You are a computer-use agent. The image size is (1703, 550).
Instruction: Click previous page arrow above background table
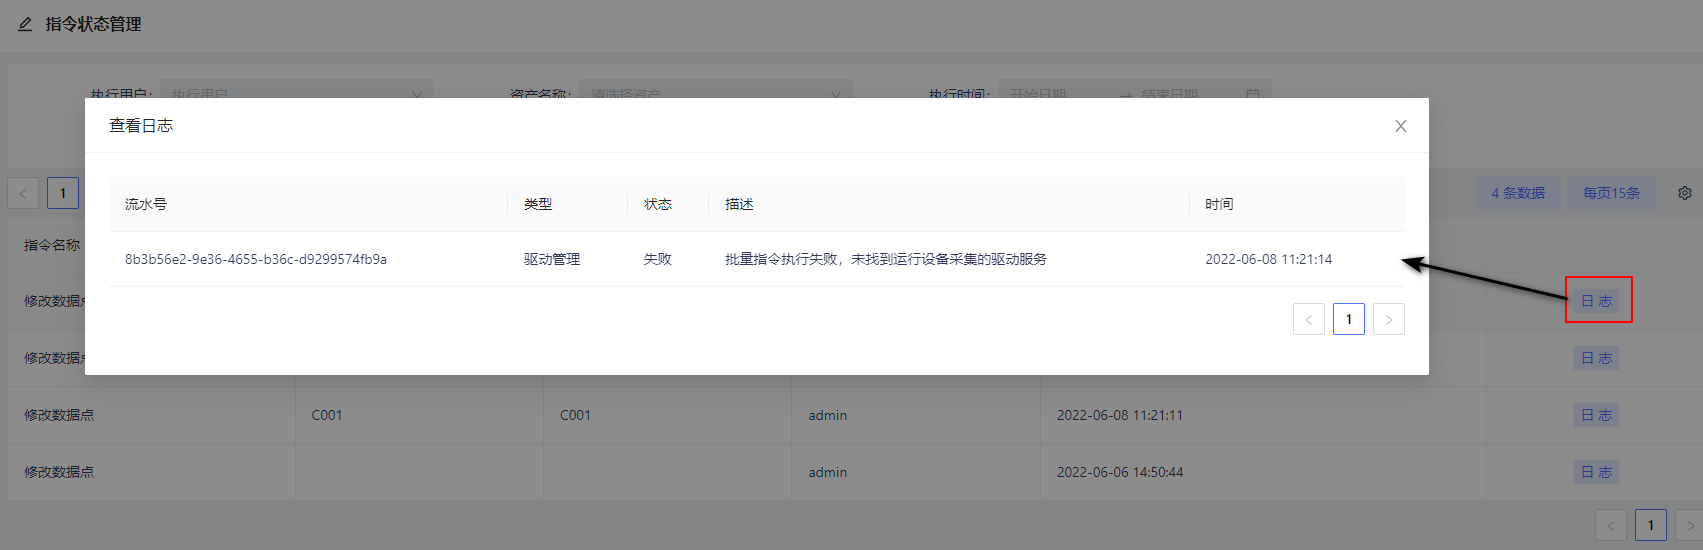(23, 193)
